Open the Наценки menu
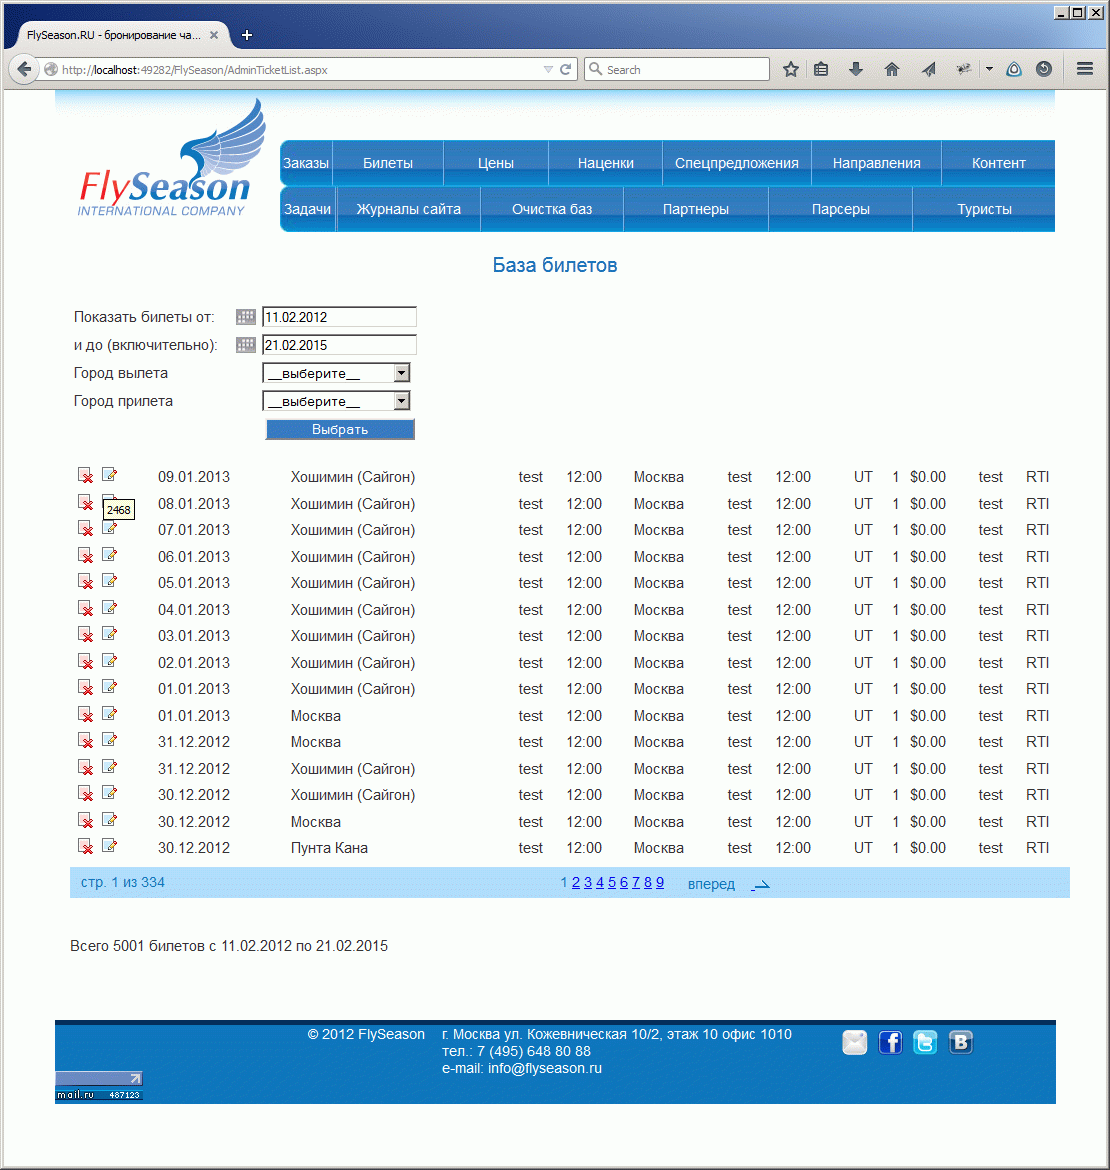 606,163
